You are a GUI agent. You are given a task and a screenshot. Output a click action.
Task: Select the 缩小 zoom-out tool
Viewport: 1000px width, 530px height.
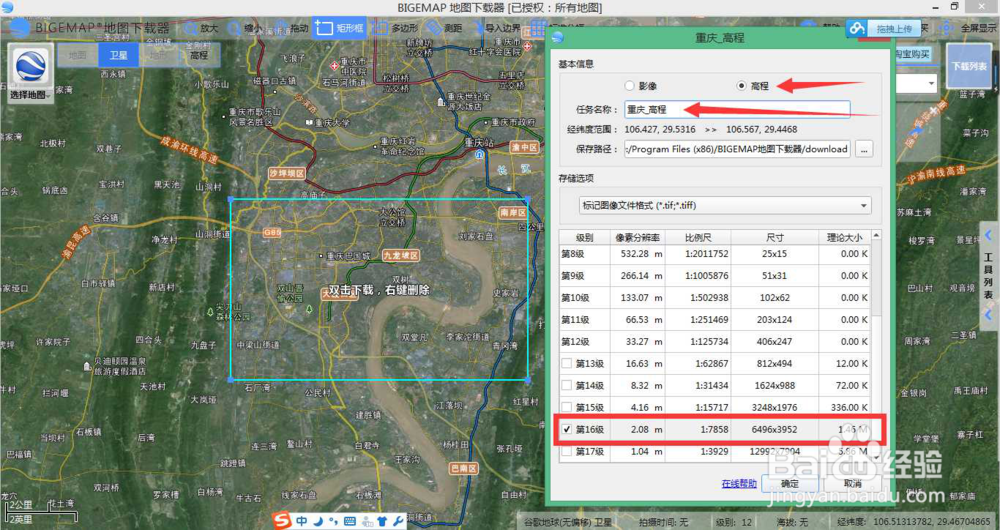click(245, 29)
